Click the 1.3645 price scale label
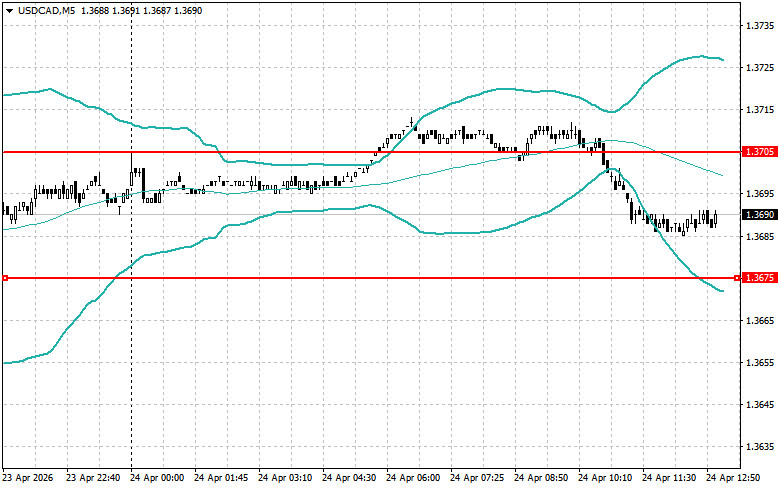781x489 pixels. point(760,404)
